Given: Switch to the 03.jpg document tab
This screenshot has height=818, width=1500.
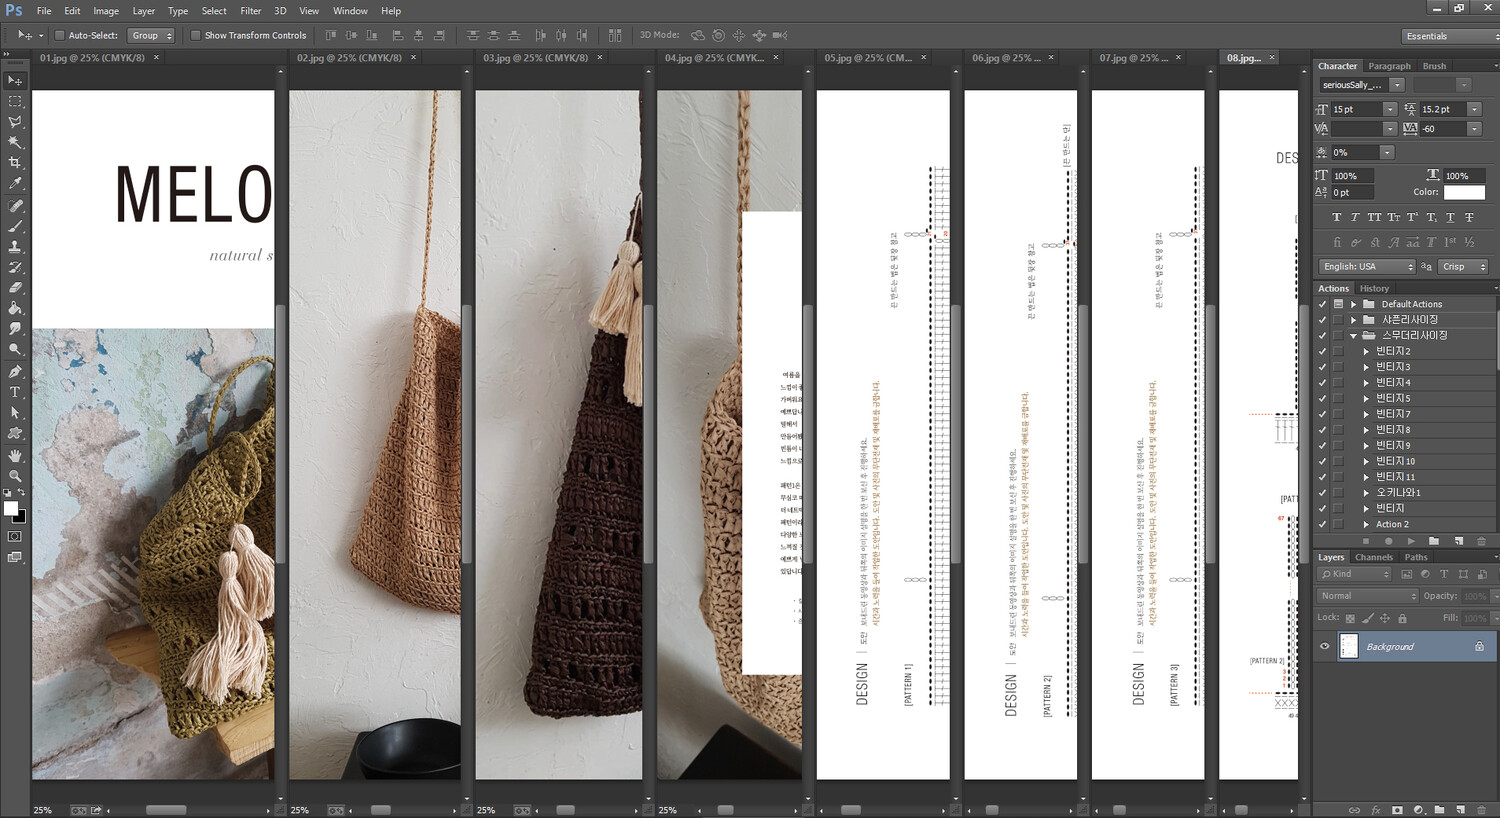Looking at the screenshot, I should [535, 58].
